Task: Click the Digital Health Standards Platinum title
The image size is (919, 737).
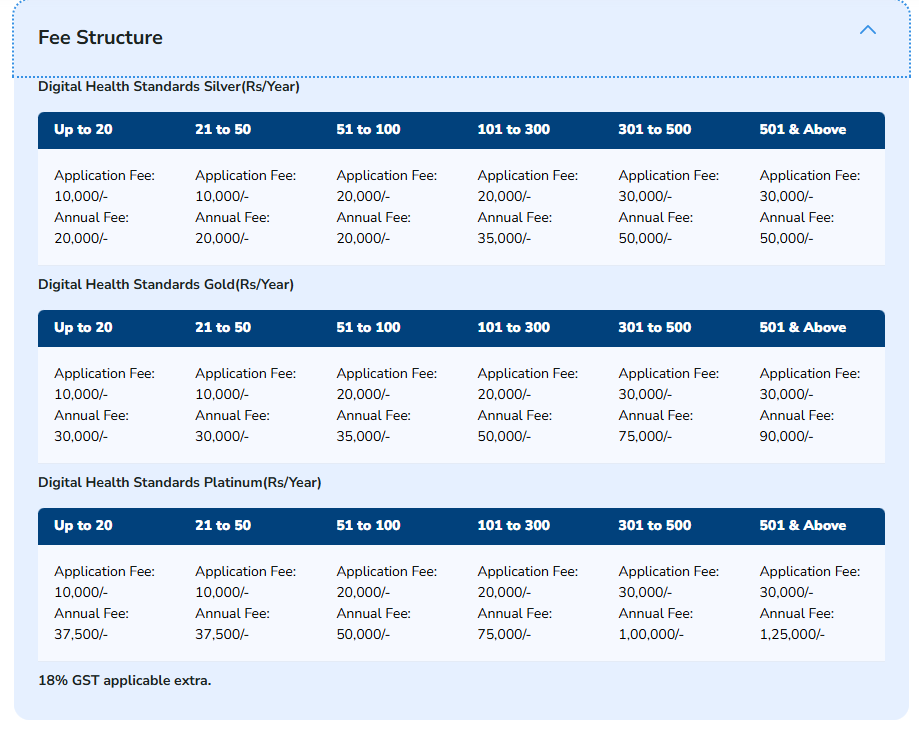Action: point(179,483)
